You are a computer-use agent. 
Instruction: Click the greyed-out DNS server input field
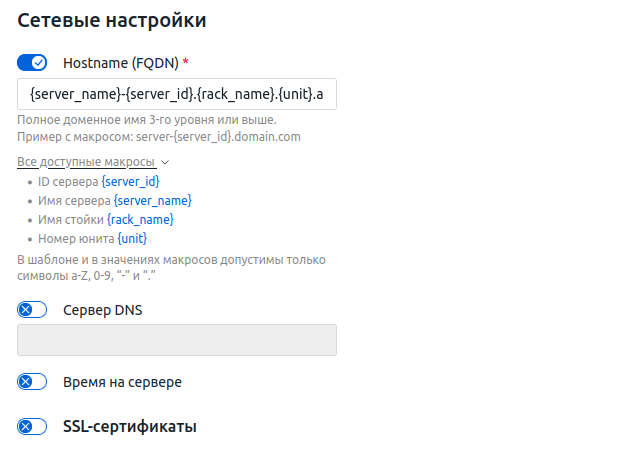(x=177, y=340)
